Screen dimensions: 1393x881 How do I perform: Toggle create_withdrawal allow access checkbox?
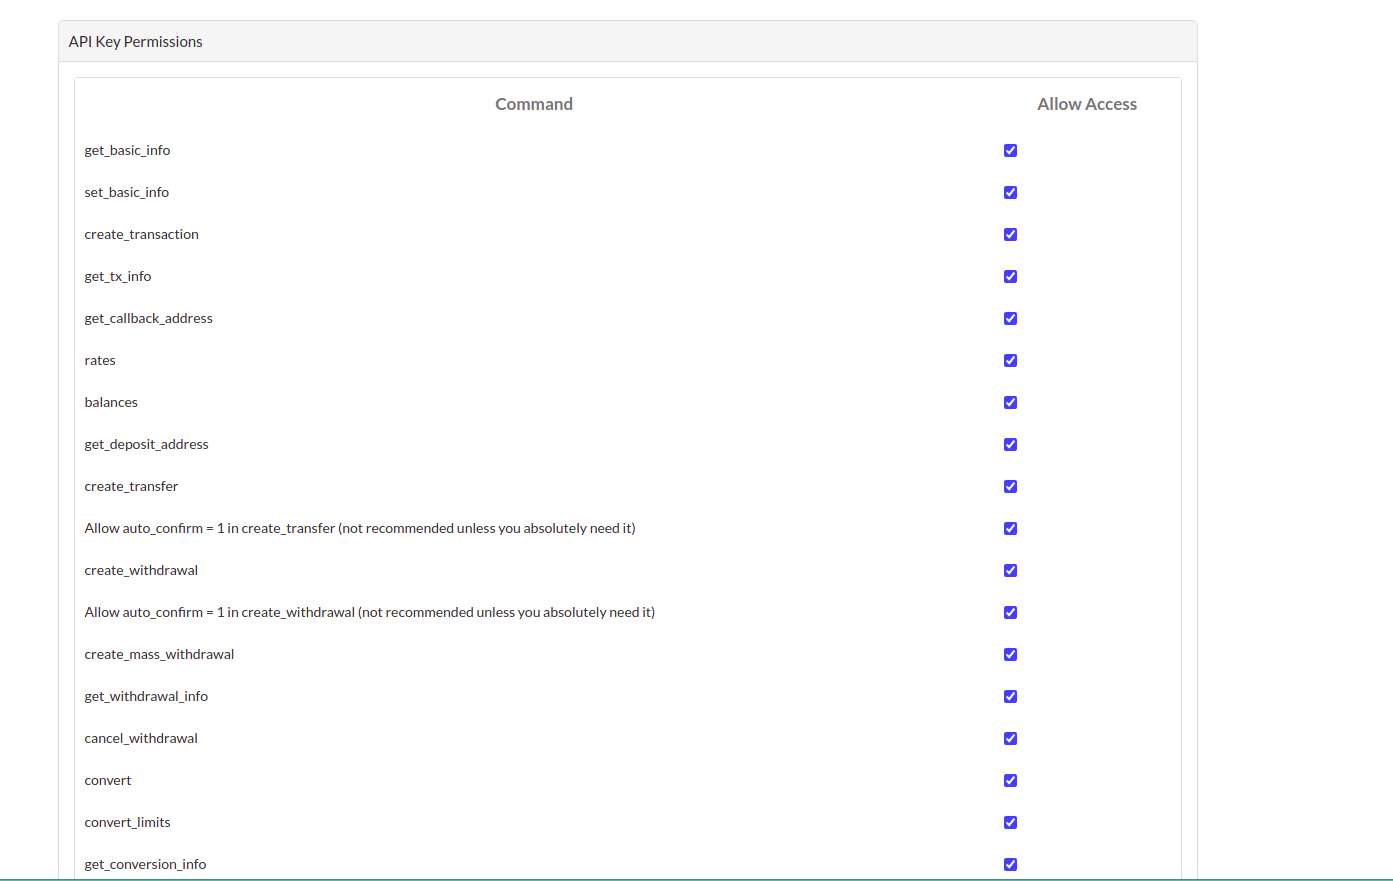[1010, 571]
